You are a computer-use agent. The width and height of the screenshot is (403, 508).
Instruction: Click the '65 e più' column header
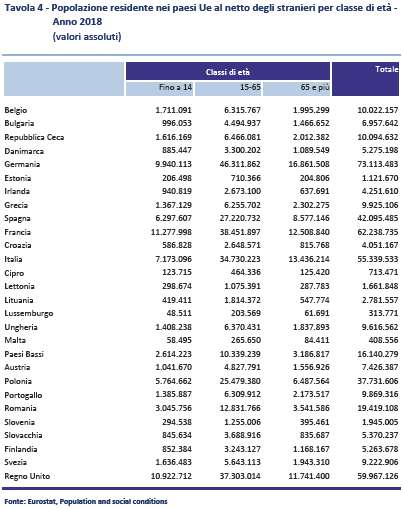[297, 88]
